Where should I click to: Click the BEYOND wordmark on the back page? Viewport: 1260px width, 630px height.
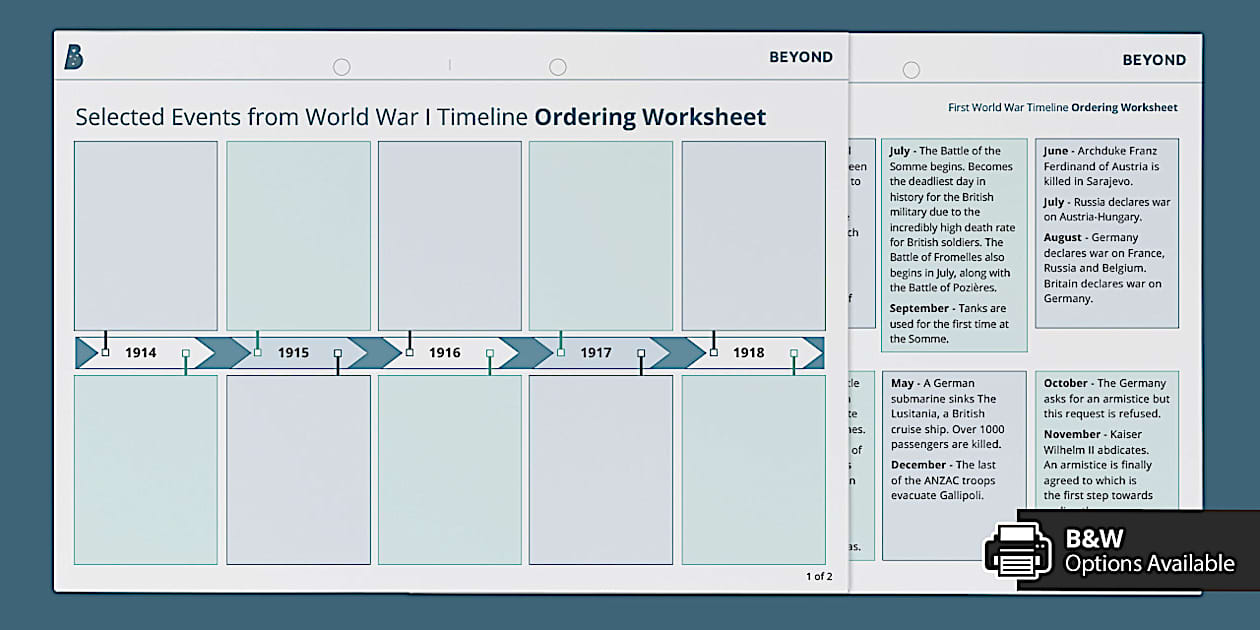[1154, 60]
